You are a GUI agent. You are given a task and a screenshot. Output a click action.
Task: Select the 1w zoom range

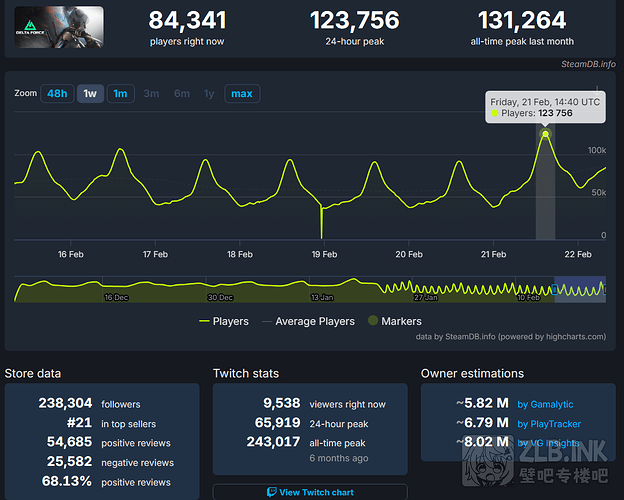pos(89,94)
